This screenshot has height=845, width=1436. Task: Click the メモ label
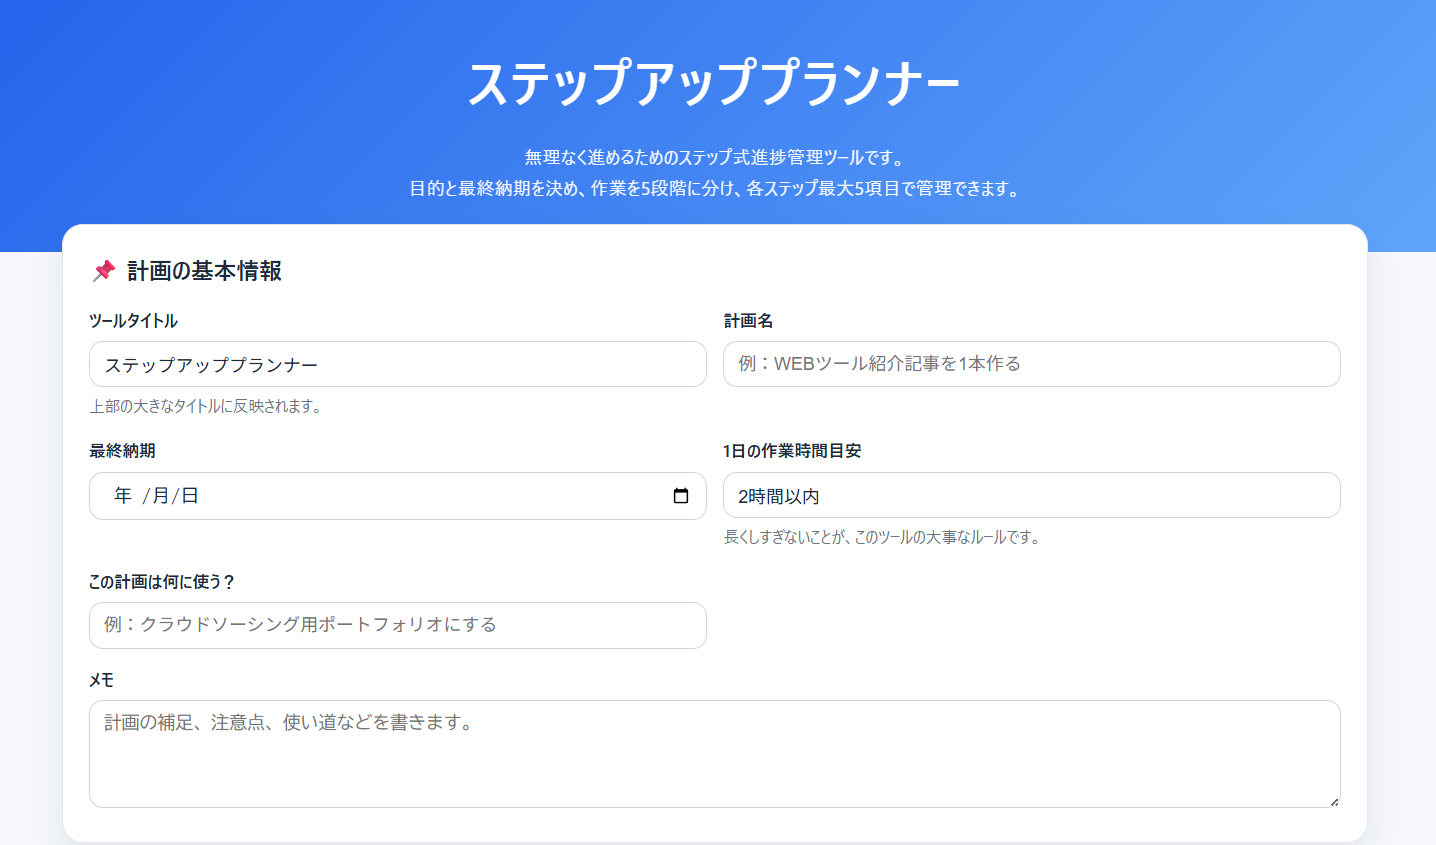(x=102, y=680)
